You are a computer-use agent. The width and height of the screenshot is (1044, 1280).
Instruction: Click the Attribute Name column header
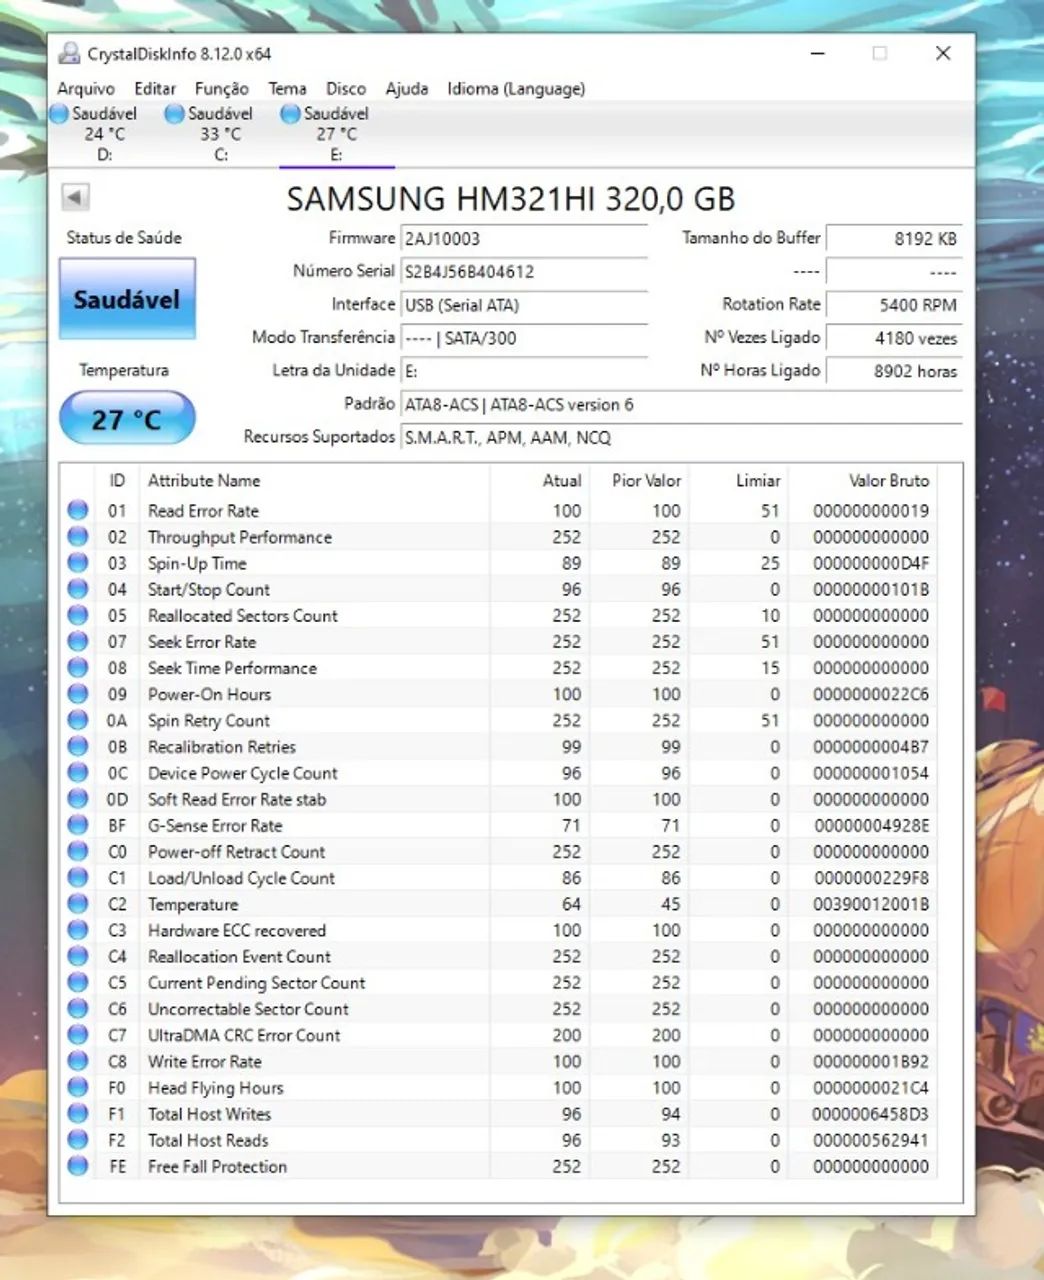point(314,481)
